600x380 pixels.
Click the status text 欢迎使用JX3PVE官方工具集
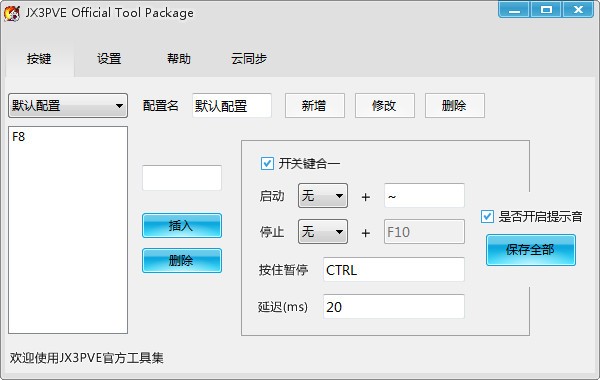point(87,358)
